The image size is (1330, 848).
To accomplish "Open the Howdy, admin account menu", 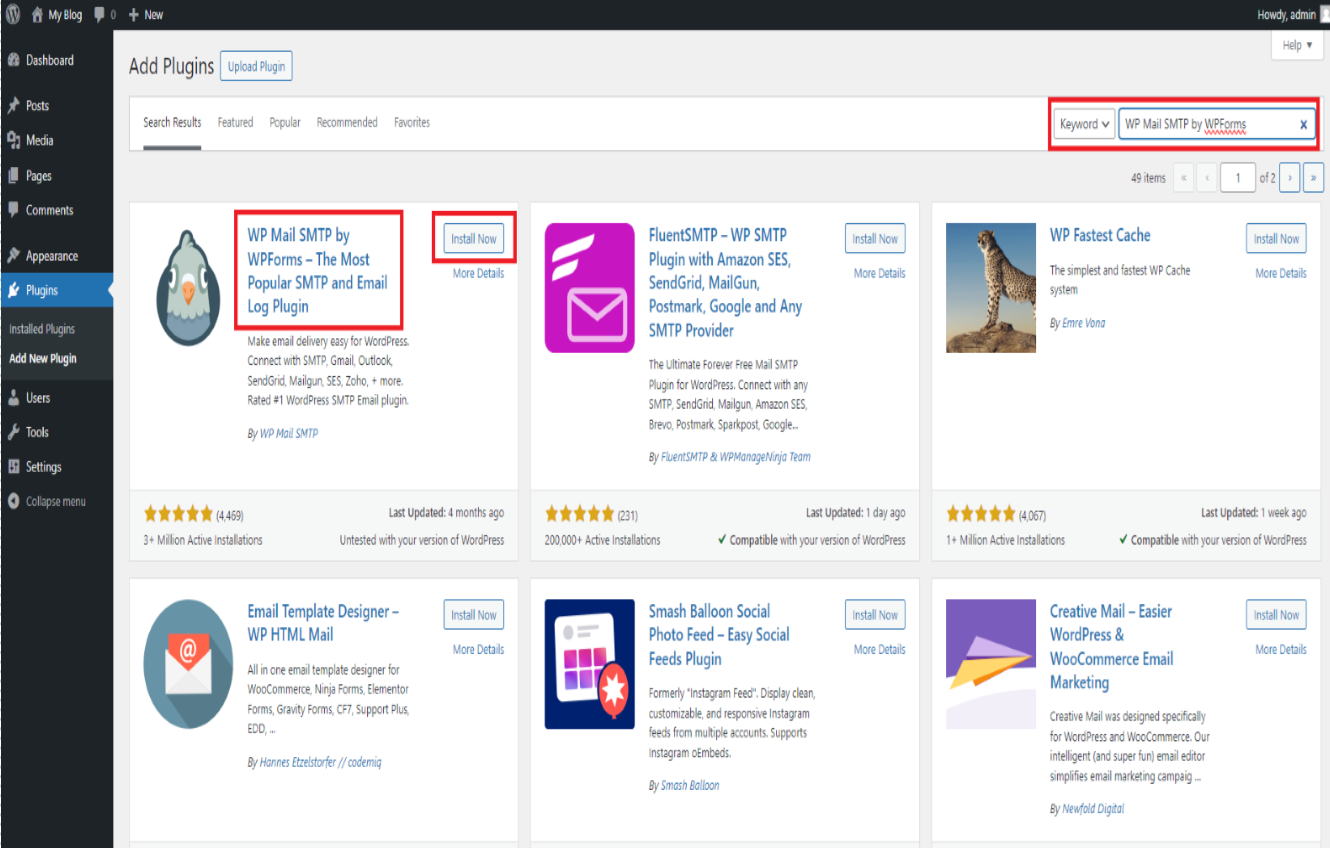I will [x=1292, y=14].
